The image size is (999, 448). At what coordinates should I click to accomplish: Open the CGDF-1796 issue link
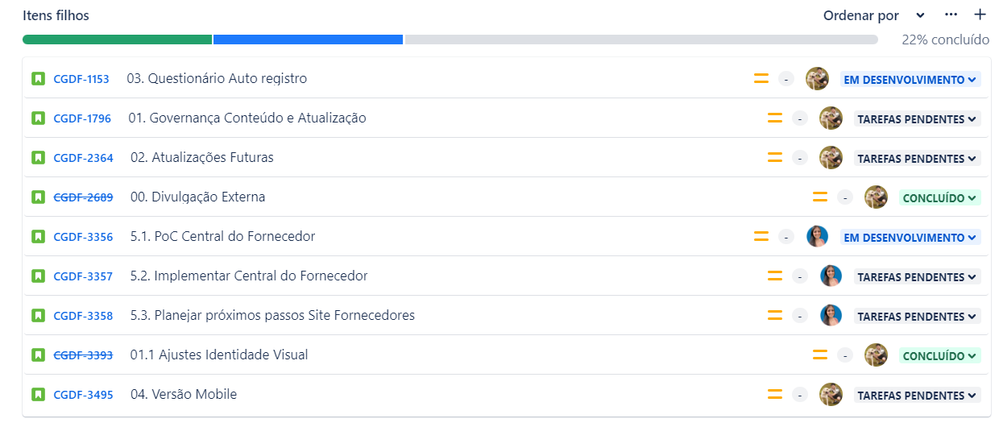coord(82,119)
